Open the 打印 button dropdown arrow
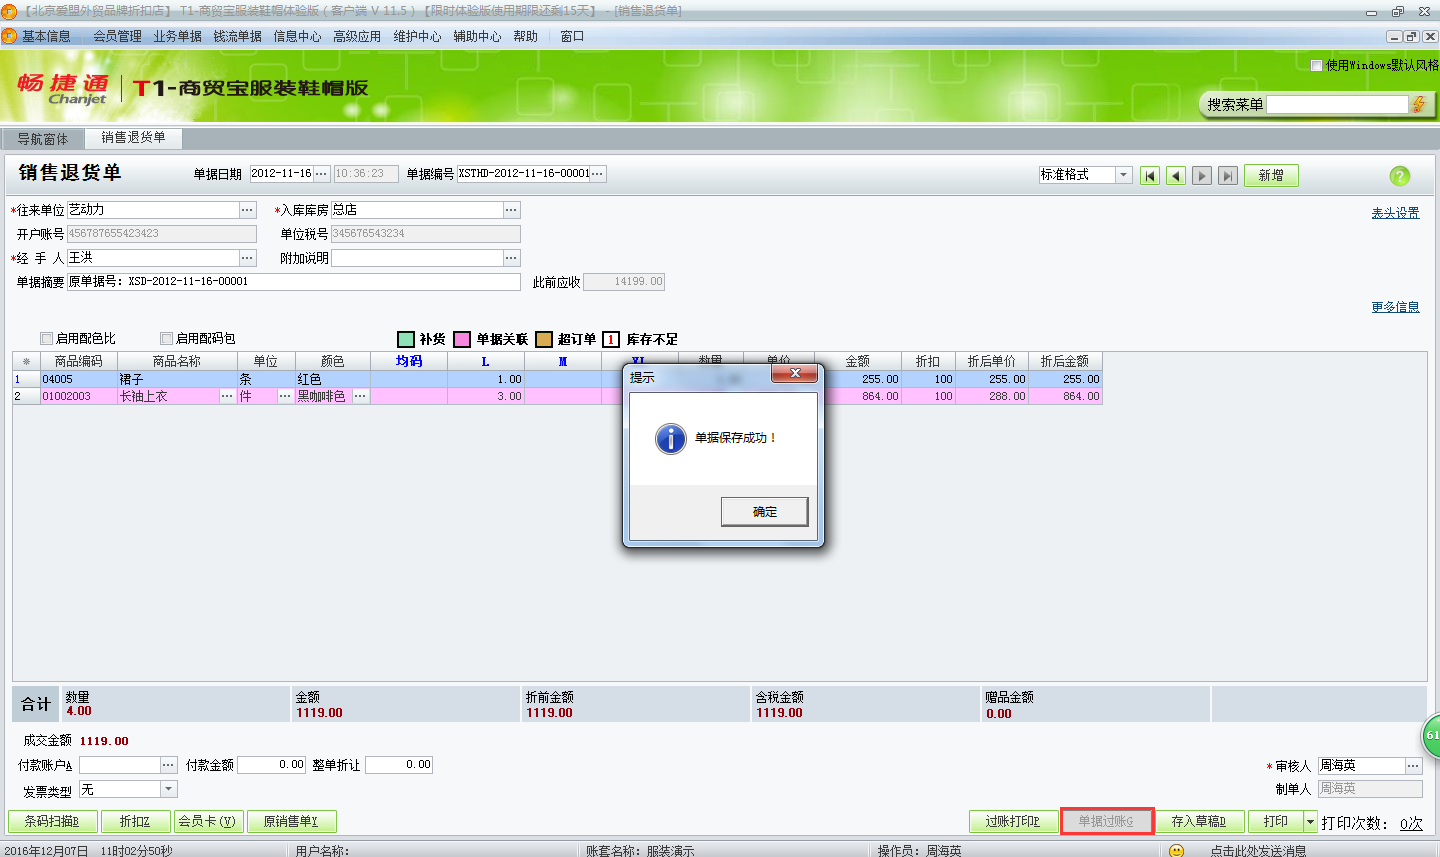 1310,822
